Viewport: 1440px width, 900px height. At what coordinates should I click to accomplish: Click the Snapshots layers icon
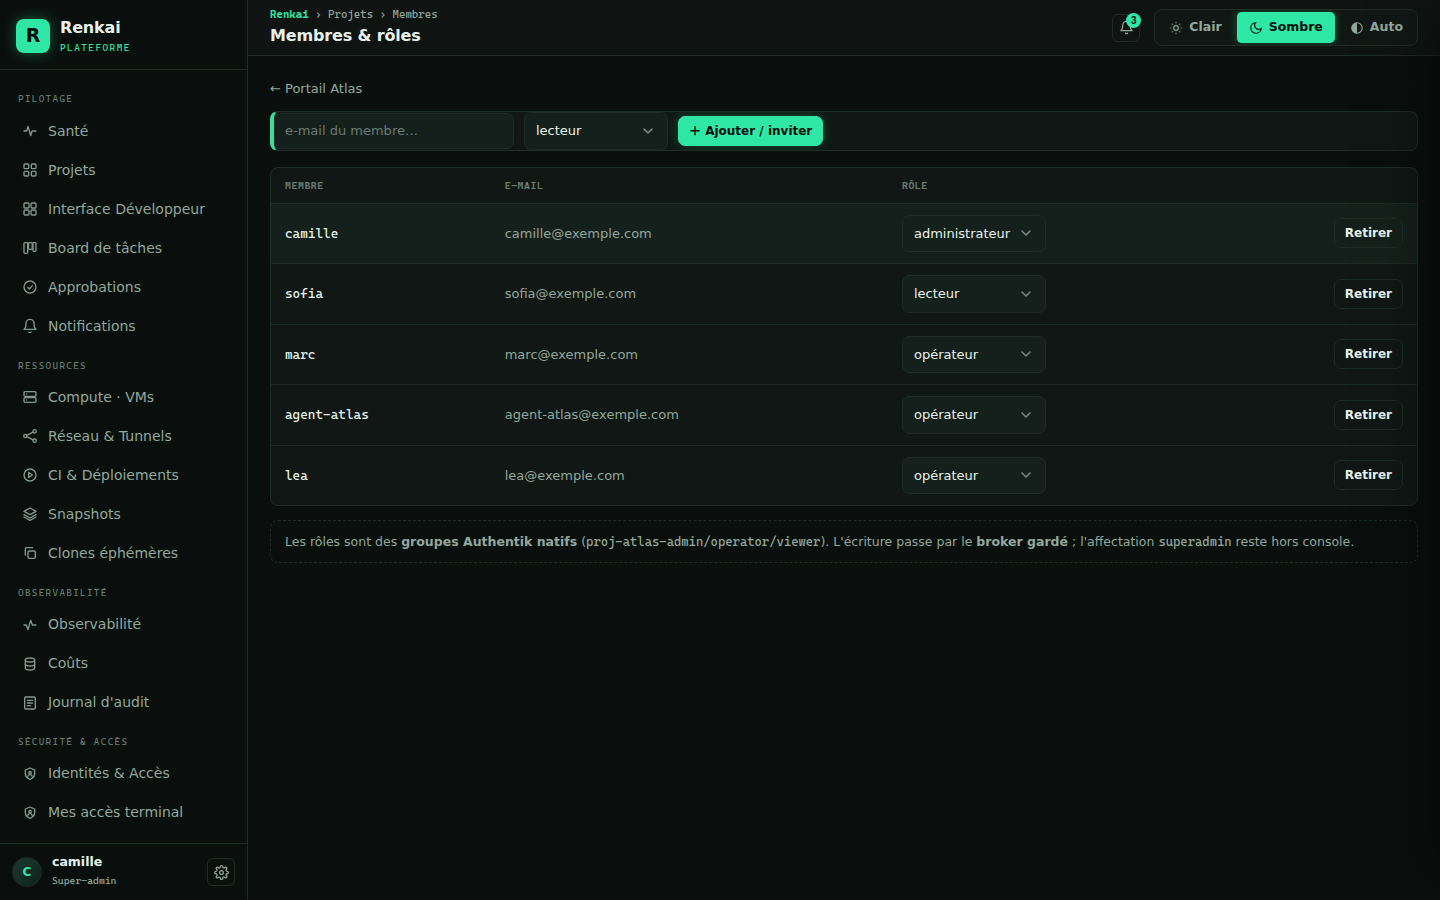(x=30, y=514)
